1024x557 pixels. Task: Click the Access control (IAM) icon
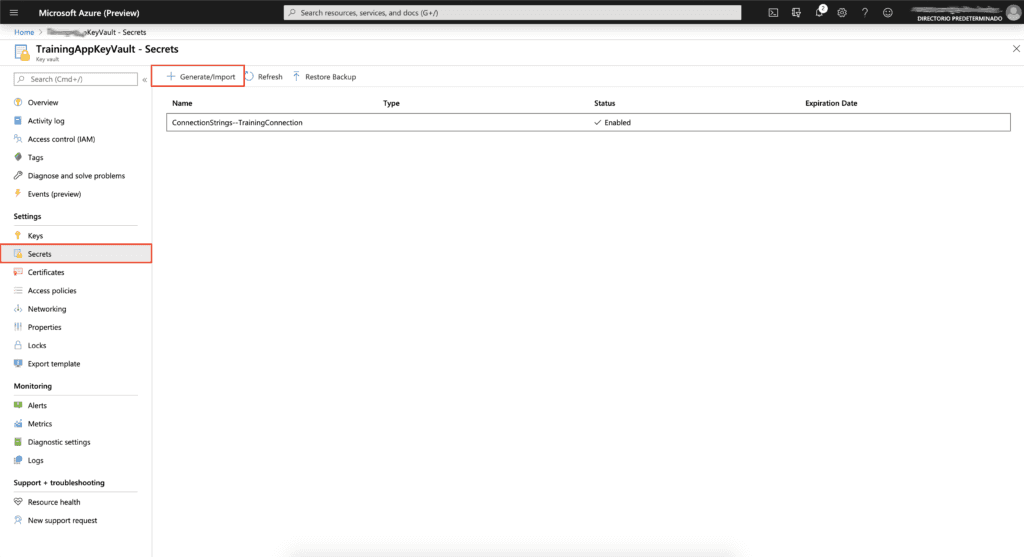click(18, 139)
